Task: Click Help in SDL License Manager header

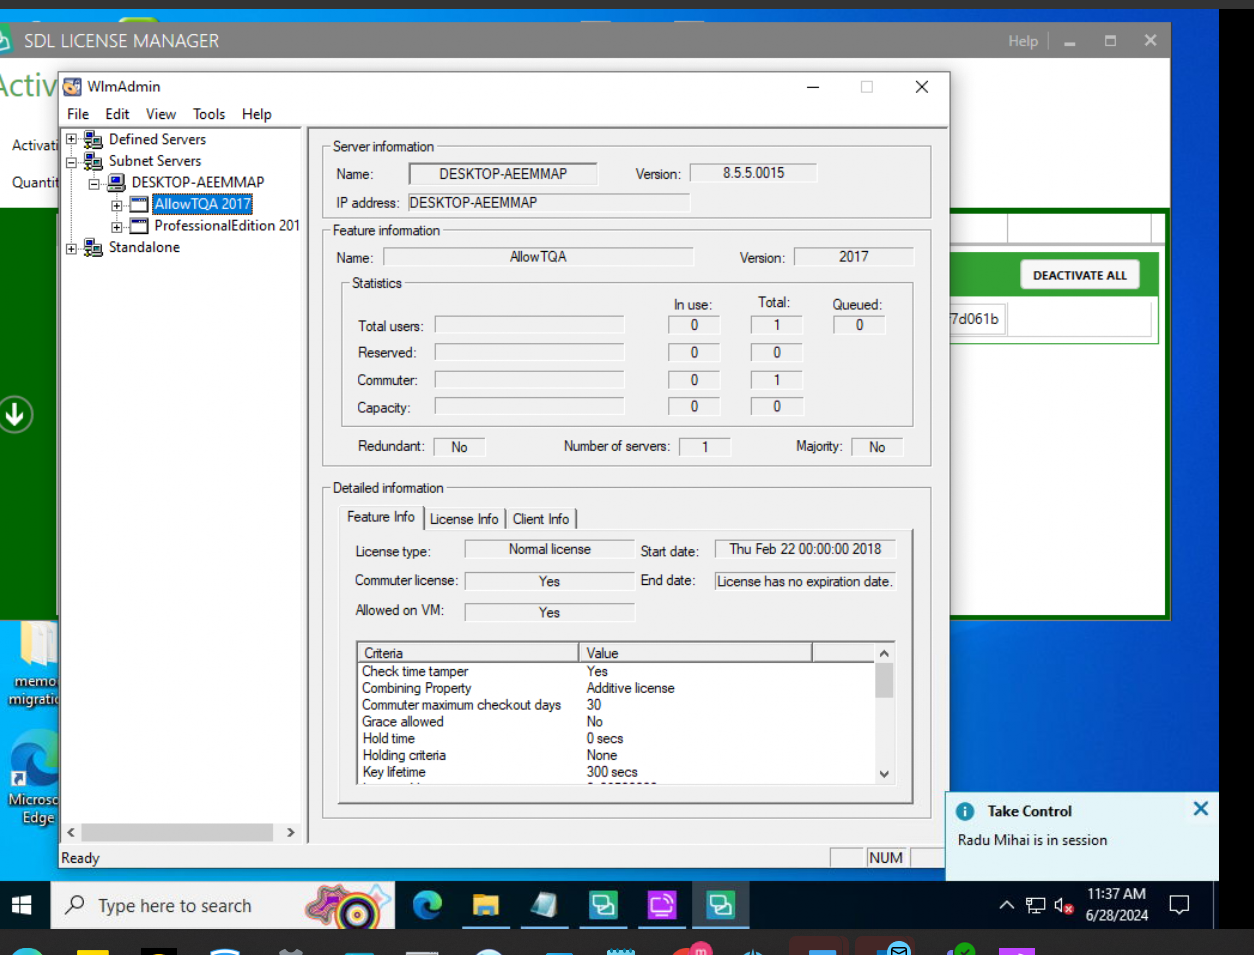Action: 1023,41
